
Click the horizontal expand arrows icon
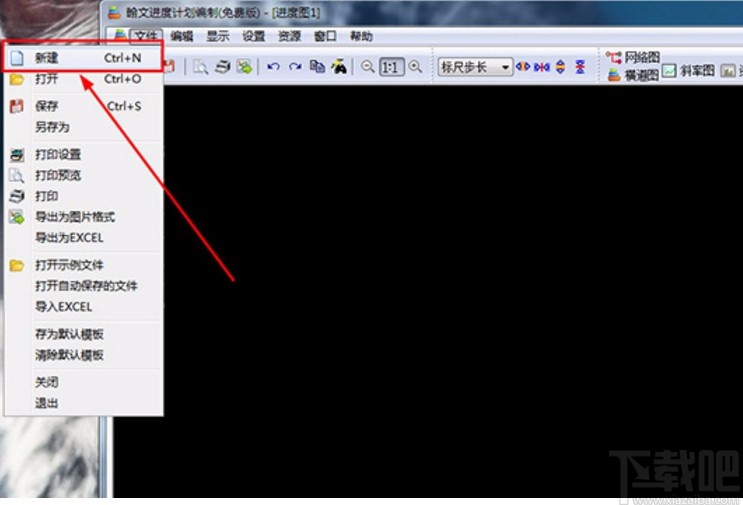tap(523, 67)
